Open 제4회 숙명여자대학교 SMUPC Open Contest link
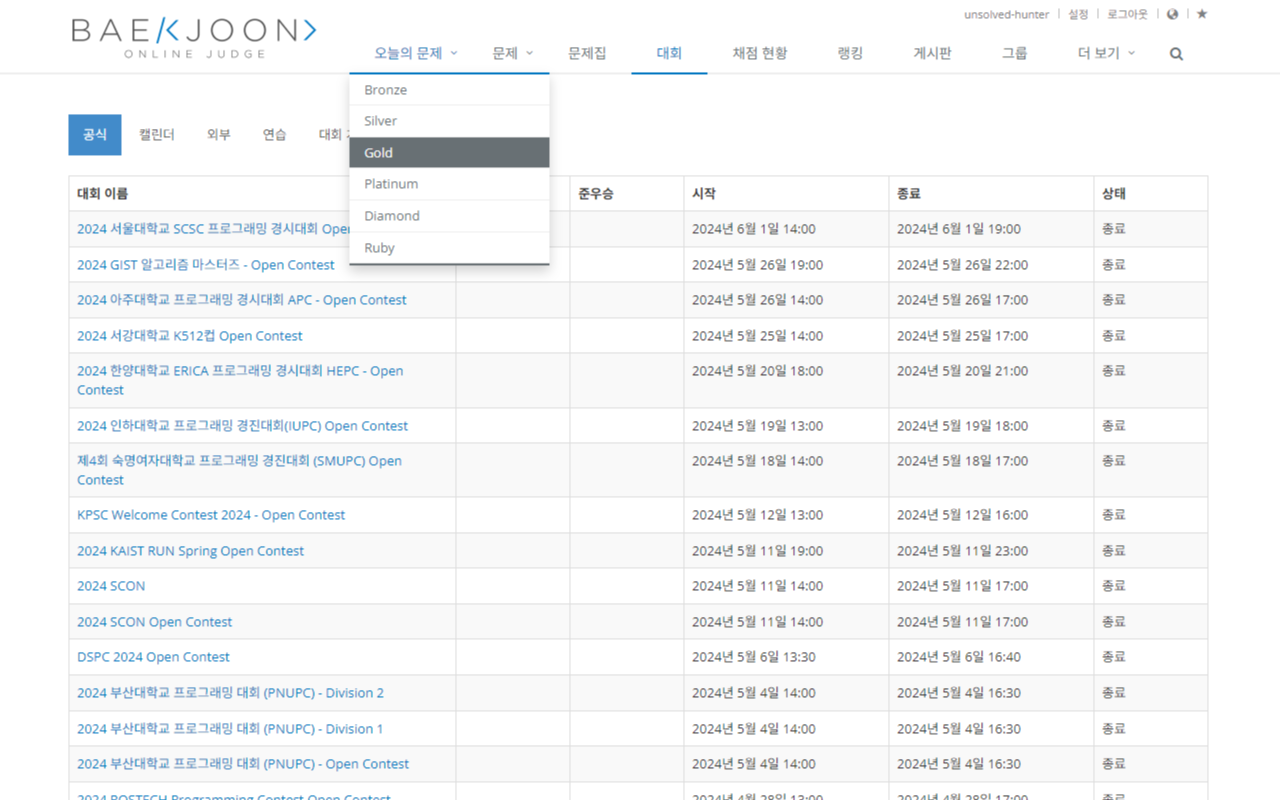The width and height of the screenshot is (1280, 800). [240, 470]
